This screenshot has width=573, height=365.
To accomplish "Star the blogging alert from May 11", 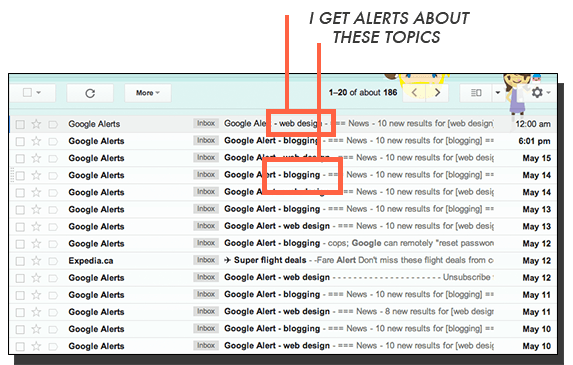I will pyautogui.click(x=36, y=295).
